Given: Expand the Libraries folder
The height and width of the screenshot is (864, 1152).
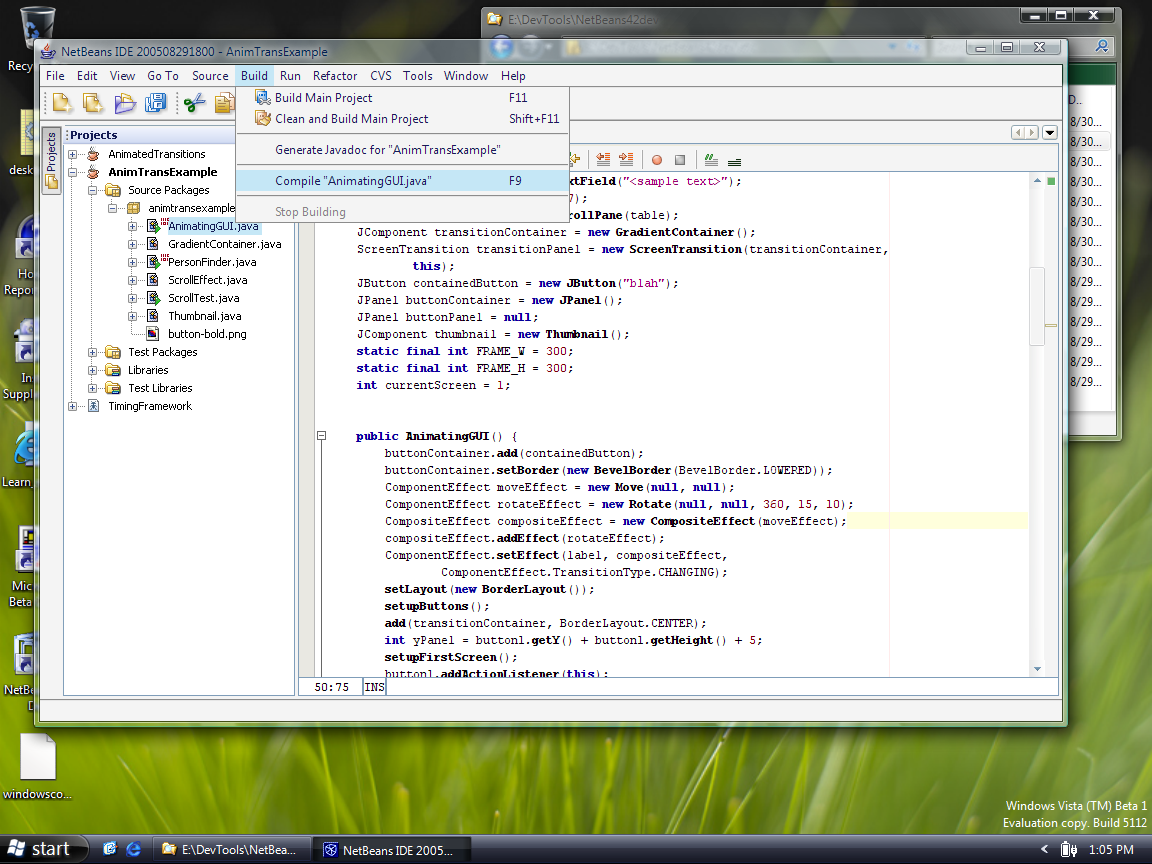Looking at the screenshot, I should [x=93, y=370].
